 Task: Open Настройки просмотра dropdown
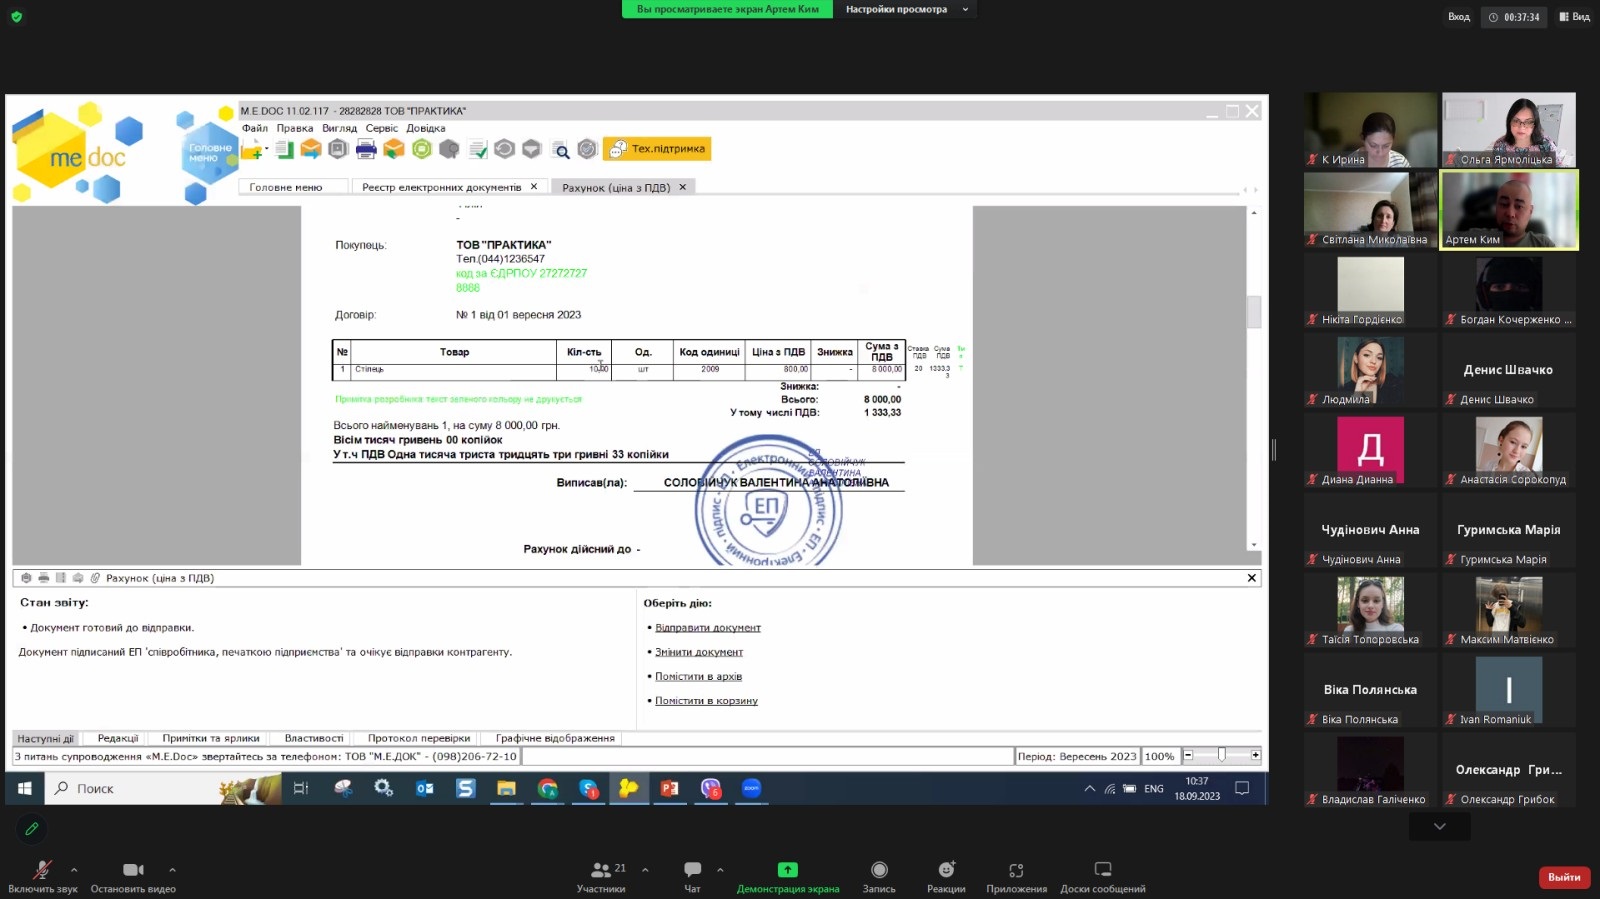[x=907, y=9]
